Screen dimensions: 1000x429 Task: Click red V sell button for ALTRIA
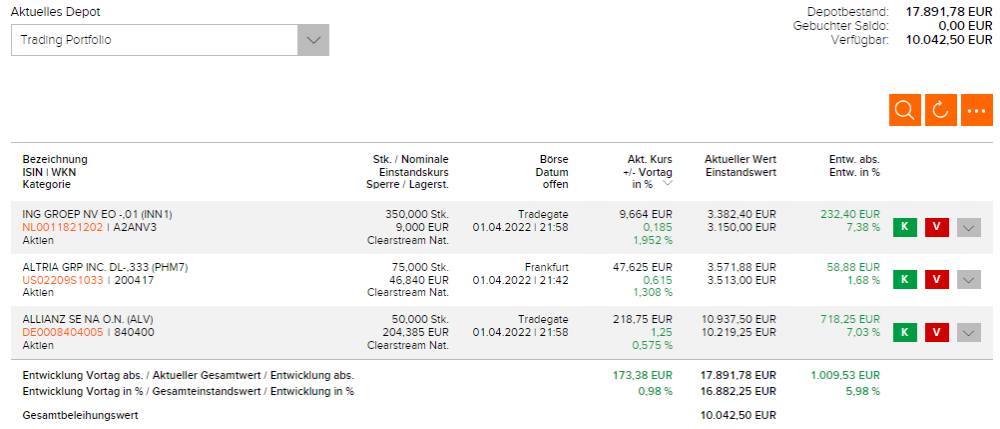tap(936, 279)
